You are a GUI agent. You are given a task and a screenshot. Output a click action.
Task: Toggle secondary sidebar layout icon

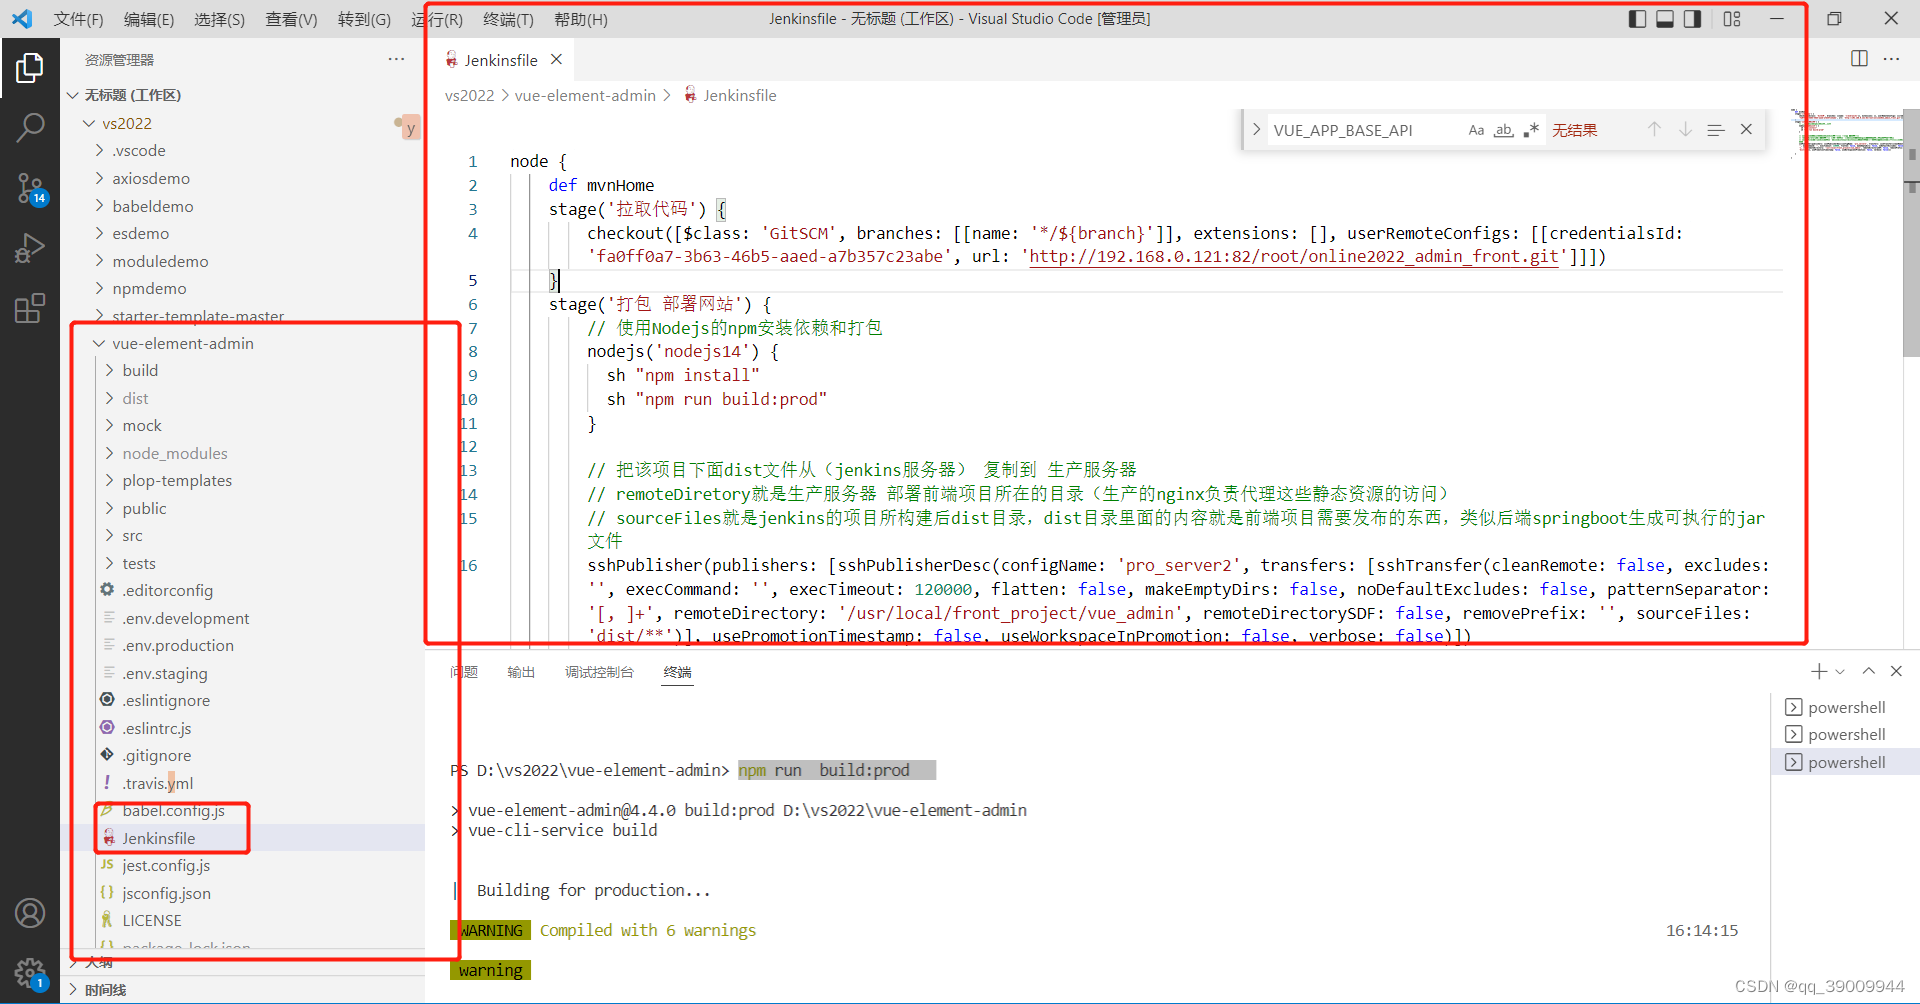pos(1692,19)
